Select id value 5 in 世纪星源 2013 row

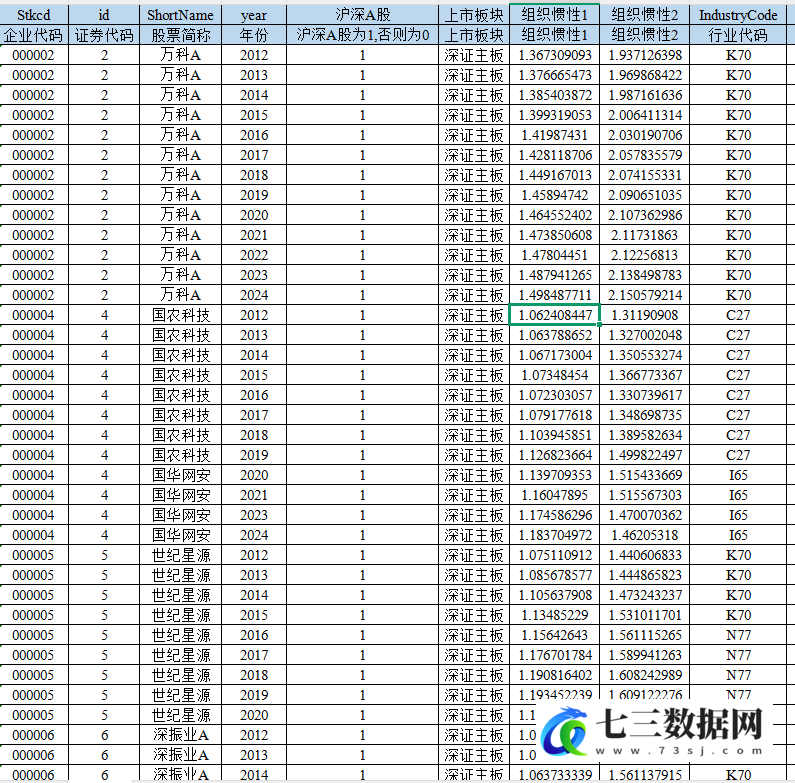[x=104, y=575]
